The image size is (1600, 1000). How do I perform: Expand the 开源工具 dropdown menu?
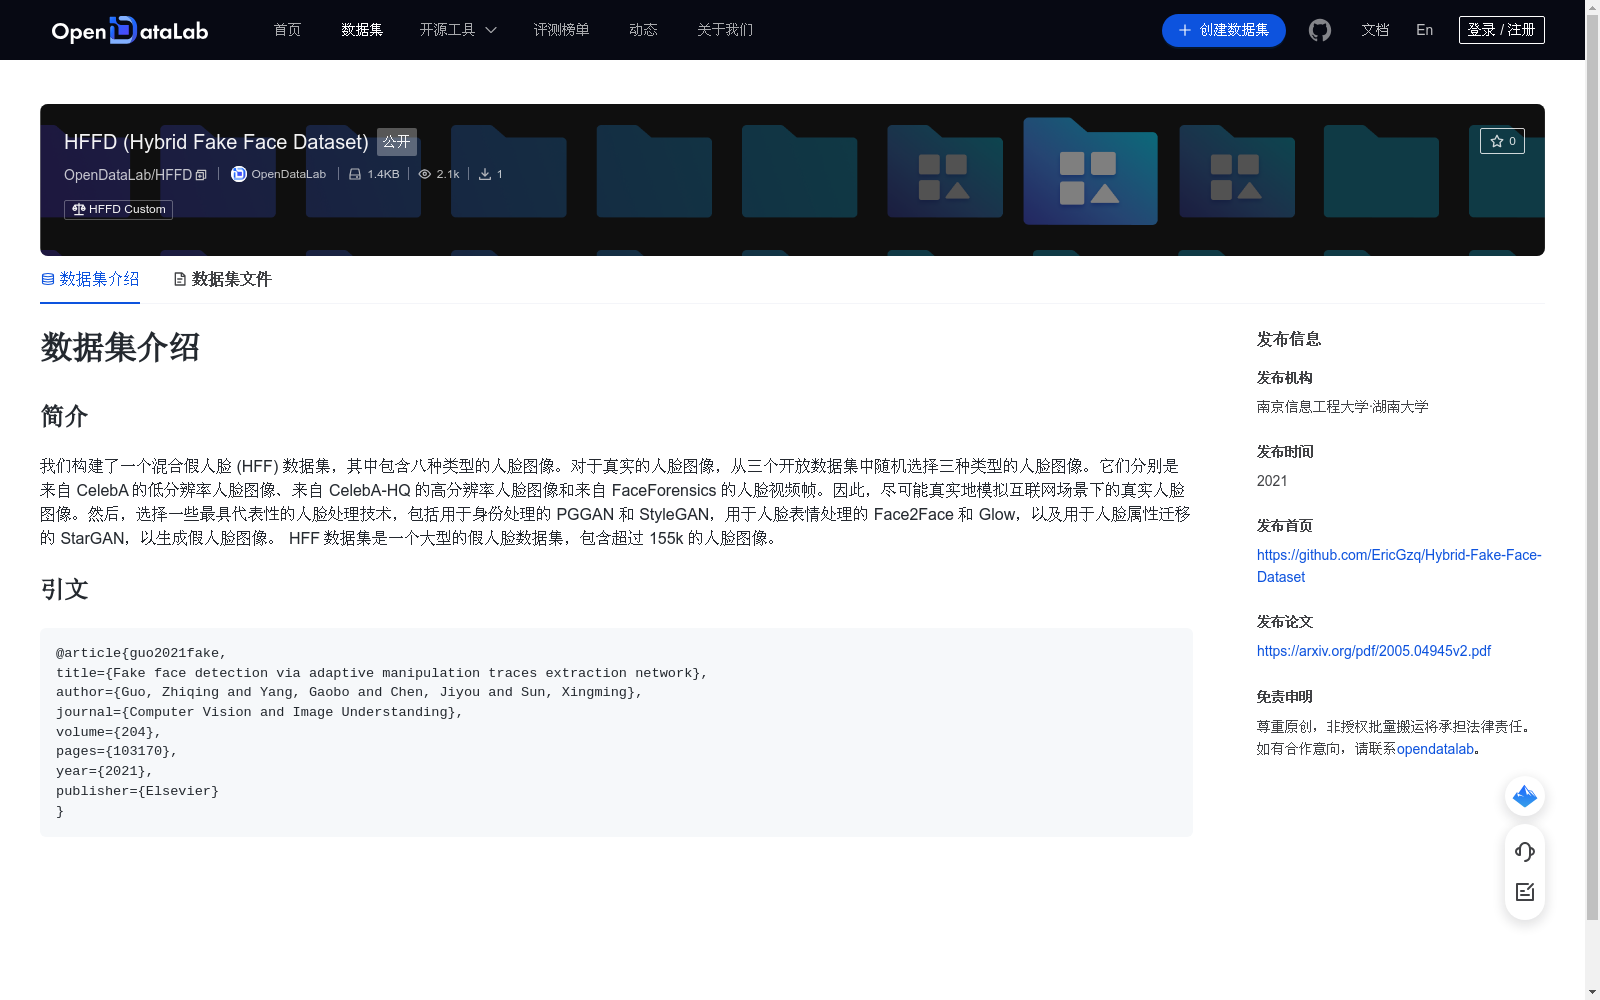(x=458, y=30)
